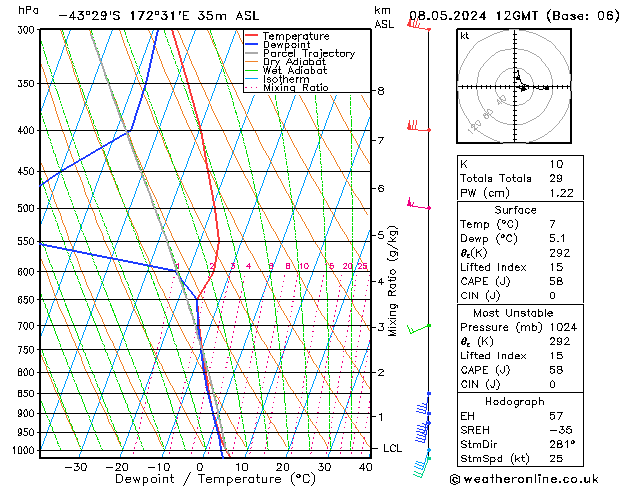Click the Parcel Trajectory legend label
Image resolution: width=629 pixels, height=486 pixels.
point(309,53)
